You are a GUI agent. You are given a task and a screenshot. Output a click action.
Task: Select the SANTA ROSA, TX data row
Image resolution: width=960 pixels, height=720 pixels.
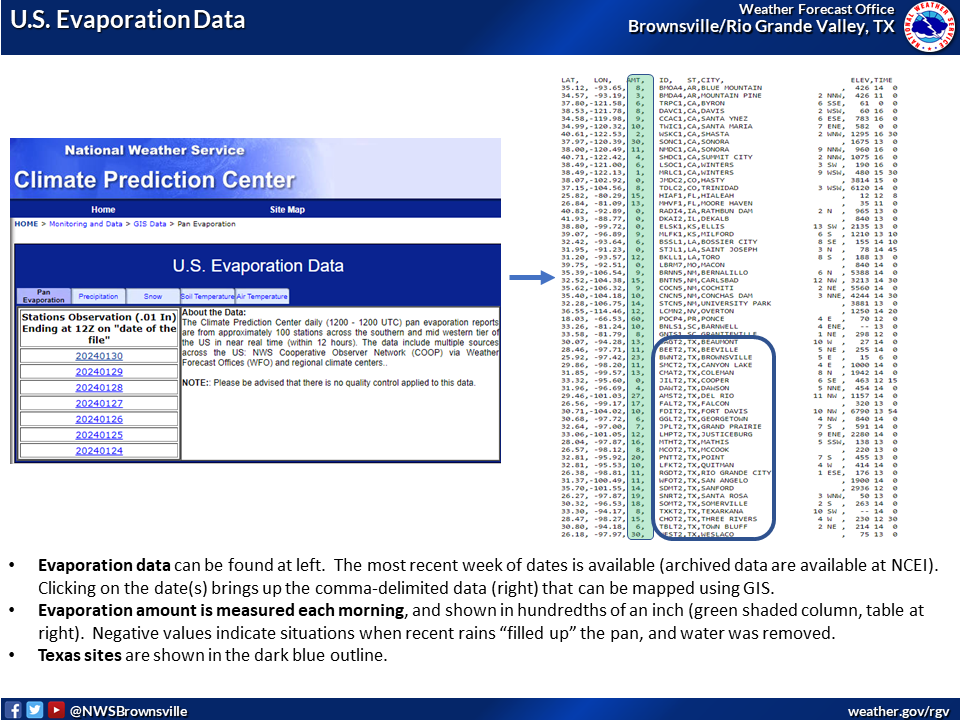tap(729, 496)
